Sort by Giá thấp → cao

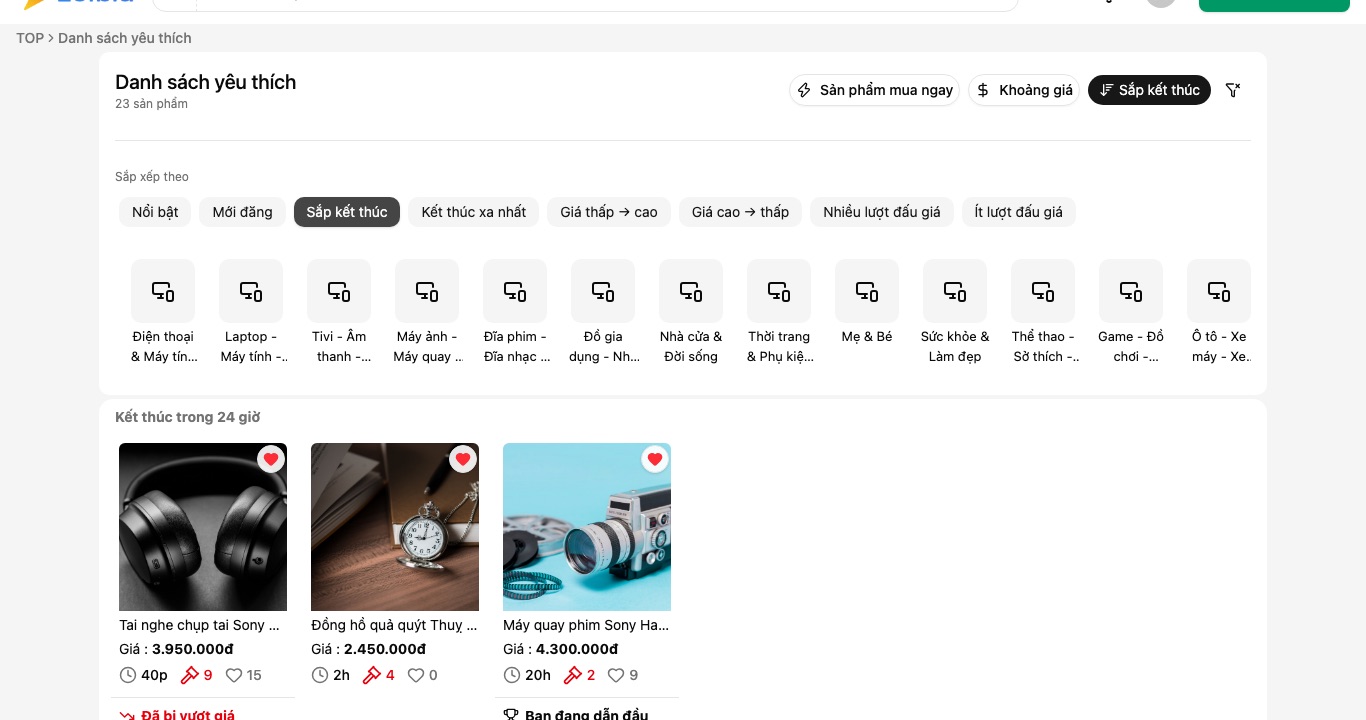click(609, 212)
